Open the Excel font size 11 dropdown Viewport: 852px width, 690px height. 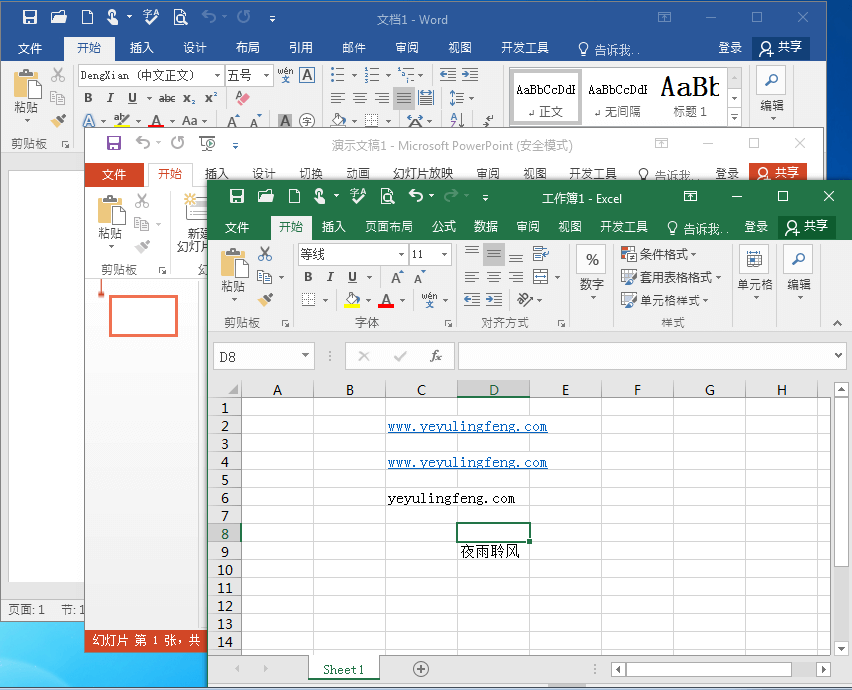(444, 254)
